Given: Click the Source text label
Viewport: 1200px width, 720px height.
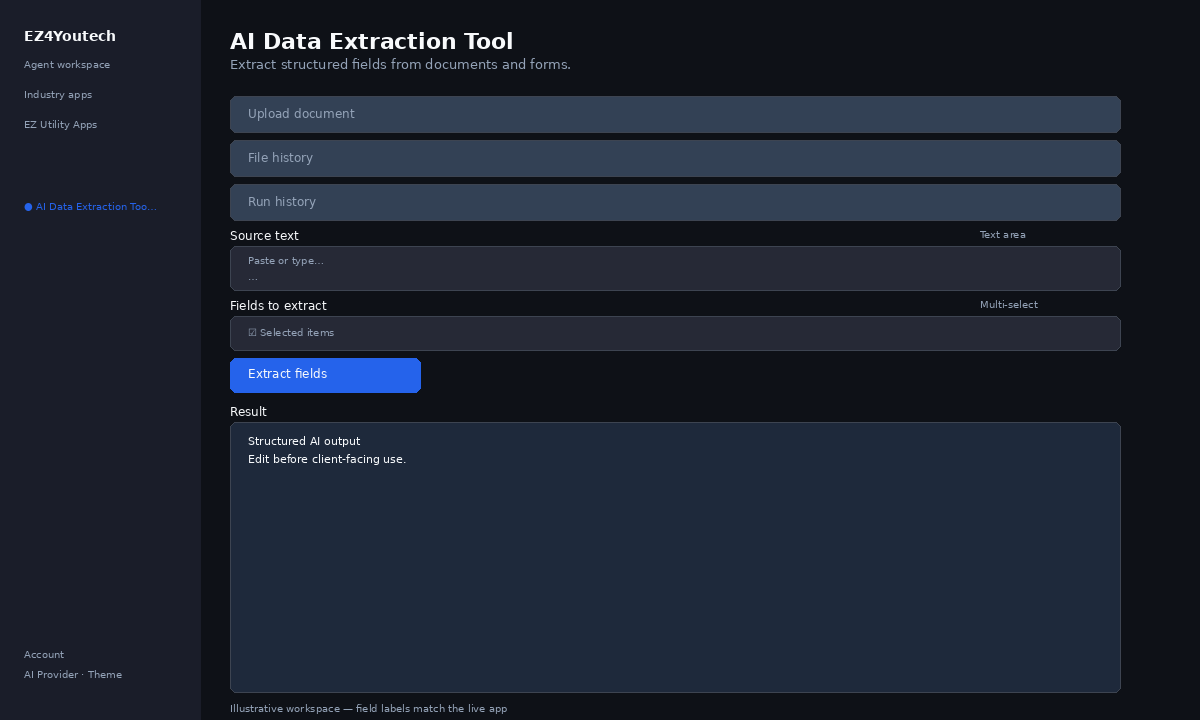Looking at the screenshot, I should 264,236.
